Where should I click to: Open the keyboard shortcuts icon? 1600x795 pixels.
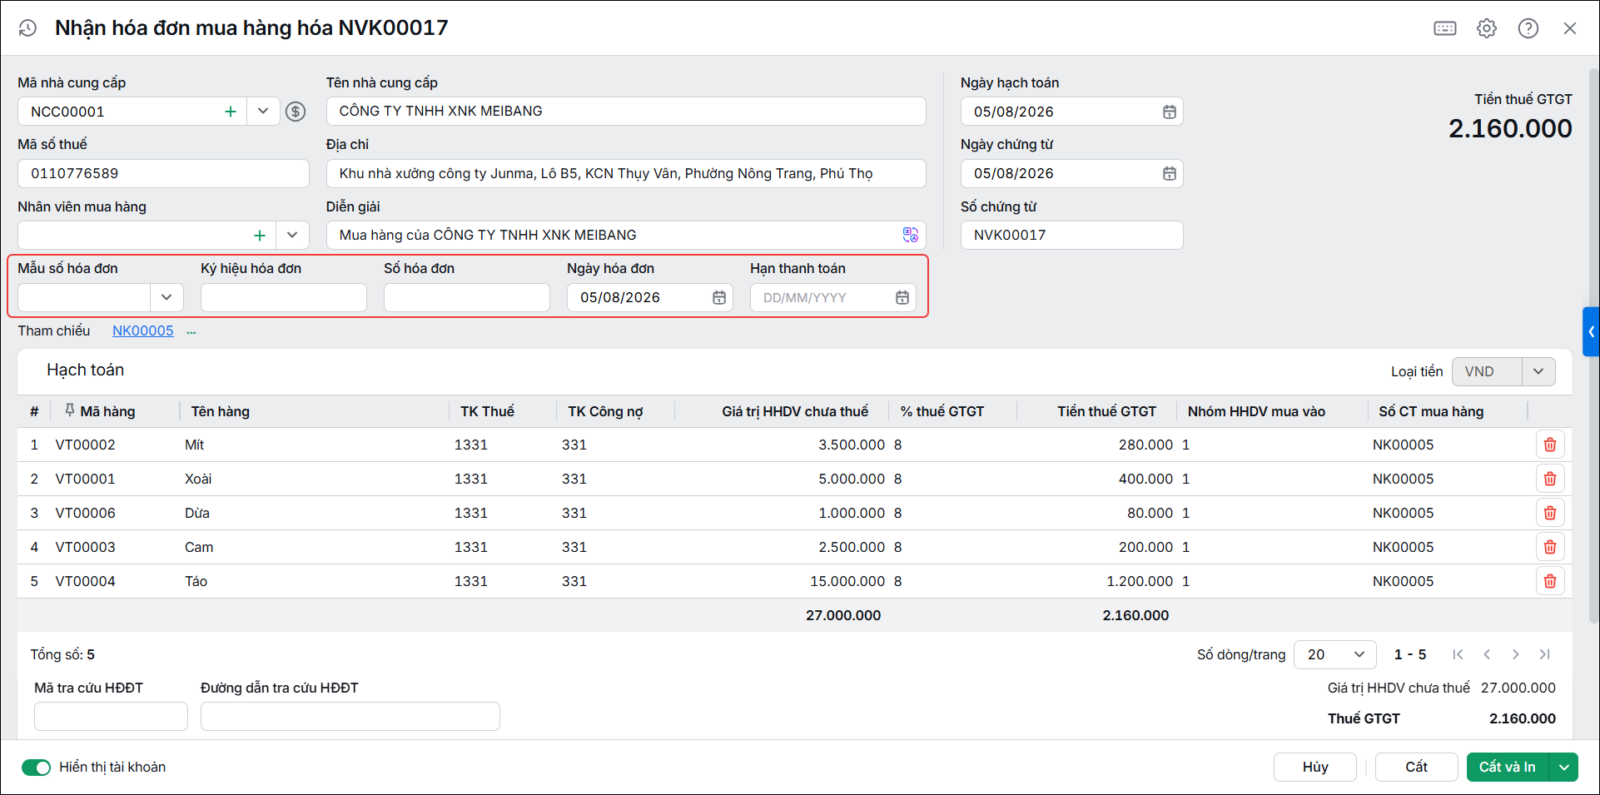[x=1445, y=28]
